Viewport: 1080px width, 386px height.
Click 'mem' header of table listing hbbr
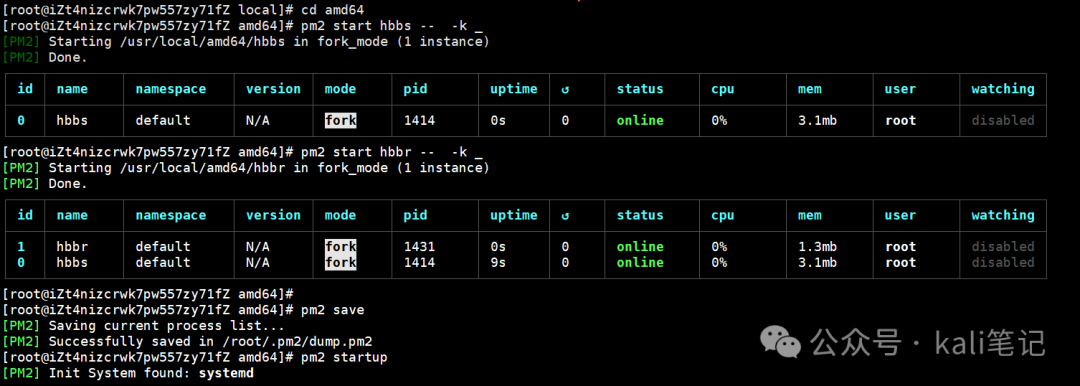(809, 215)
